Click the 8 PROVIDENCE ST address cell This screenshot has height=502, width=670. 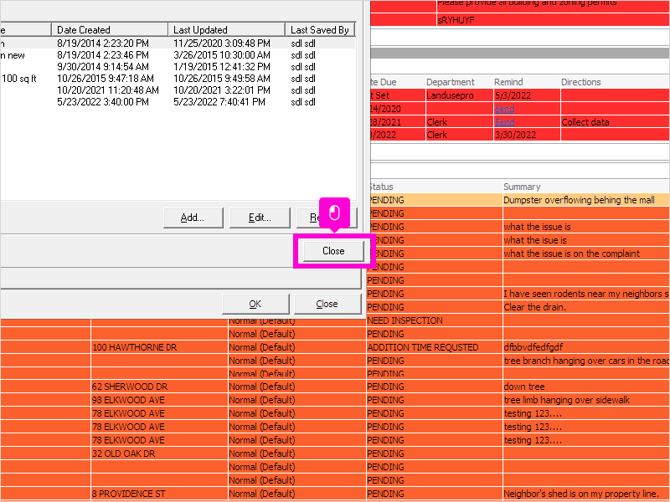coord(159,494)
